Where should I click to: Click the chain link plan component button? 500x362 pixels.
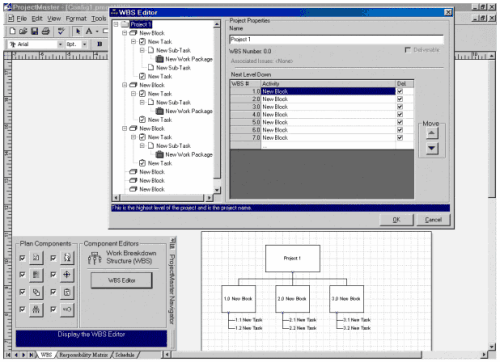pyautogui.click(x=36, y=292)
